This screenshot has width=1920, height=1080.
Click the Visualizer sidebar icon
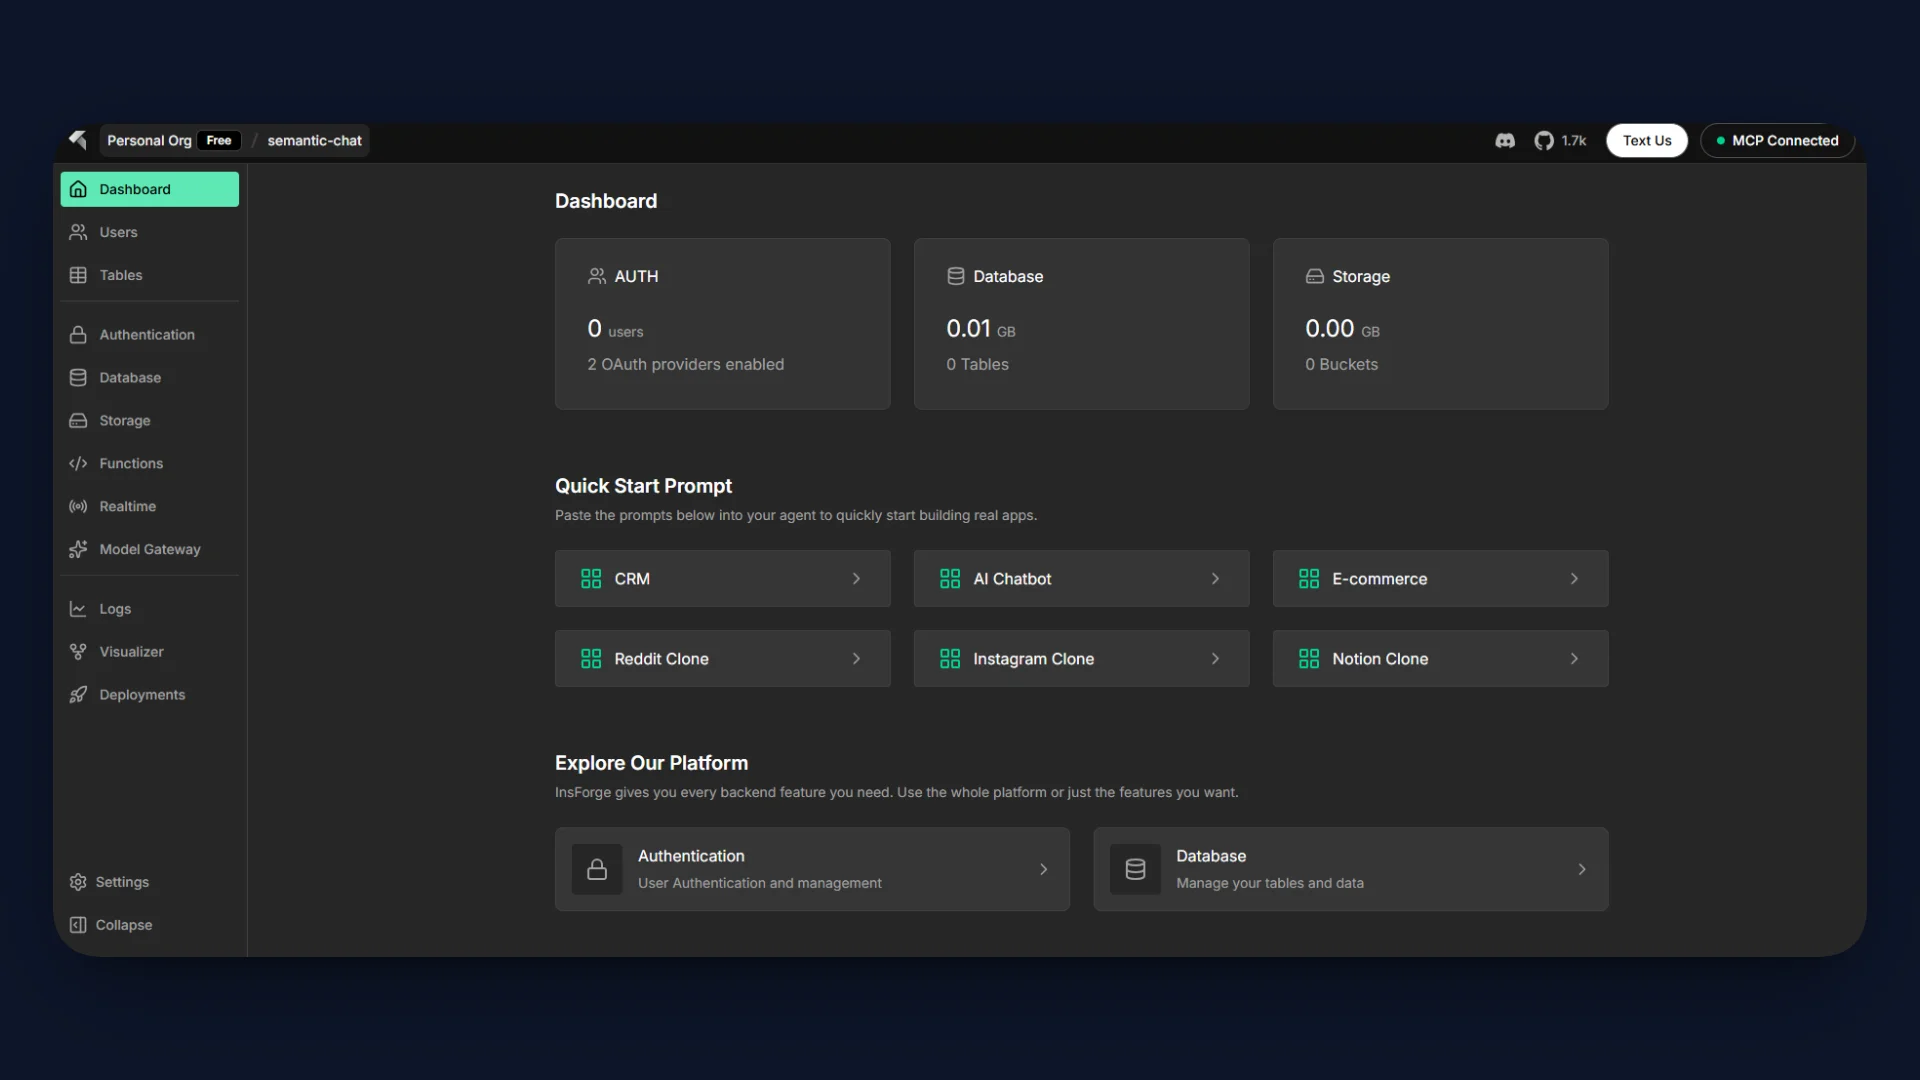click(x=78, y=651)
